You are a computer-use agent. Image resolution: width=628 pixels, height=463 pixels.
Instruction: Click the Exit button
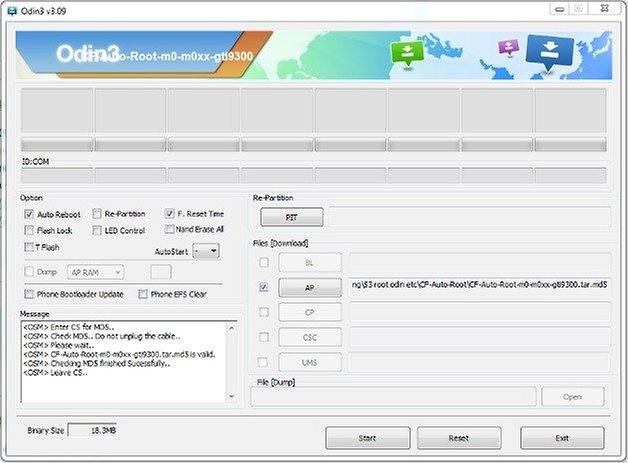click(562, 438)
